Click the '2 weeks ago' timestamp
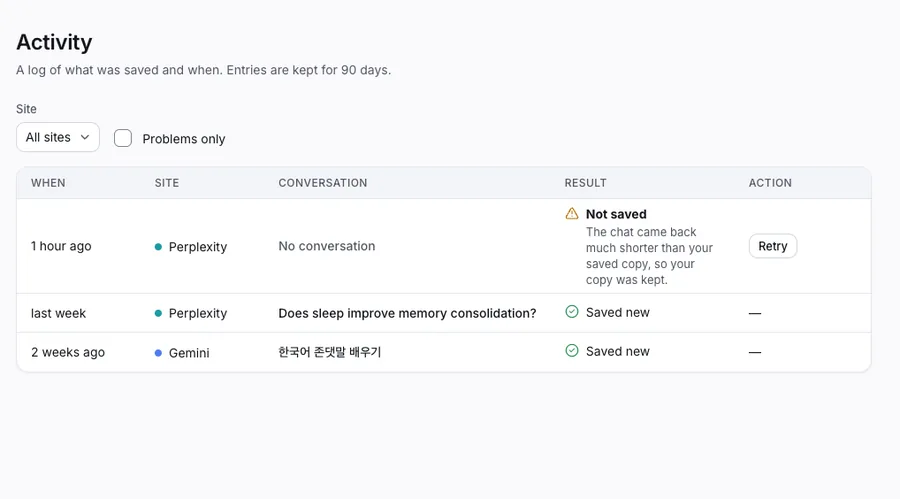 pos(68,352)
